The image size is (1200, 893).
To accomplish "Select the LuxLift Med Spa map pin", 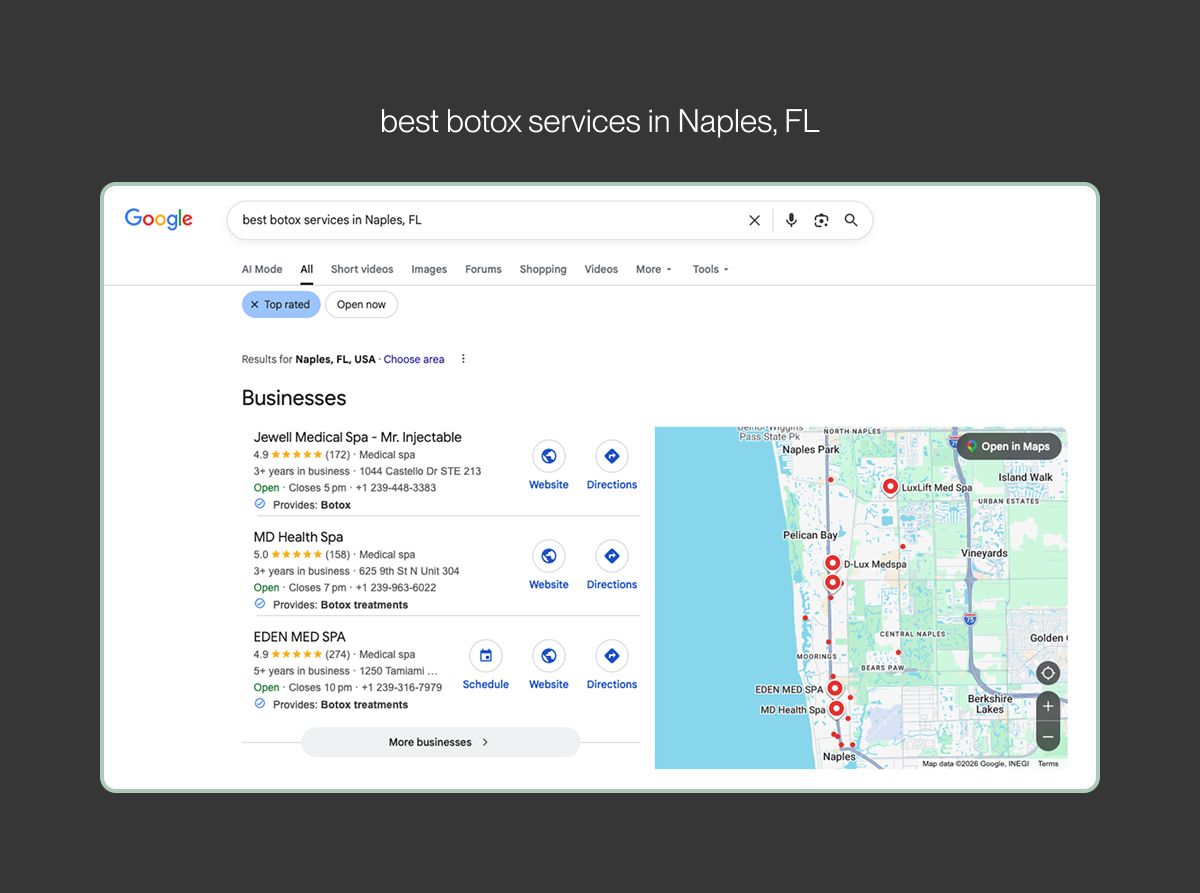I will (x=890, y=487).
